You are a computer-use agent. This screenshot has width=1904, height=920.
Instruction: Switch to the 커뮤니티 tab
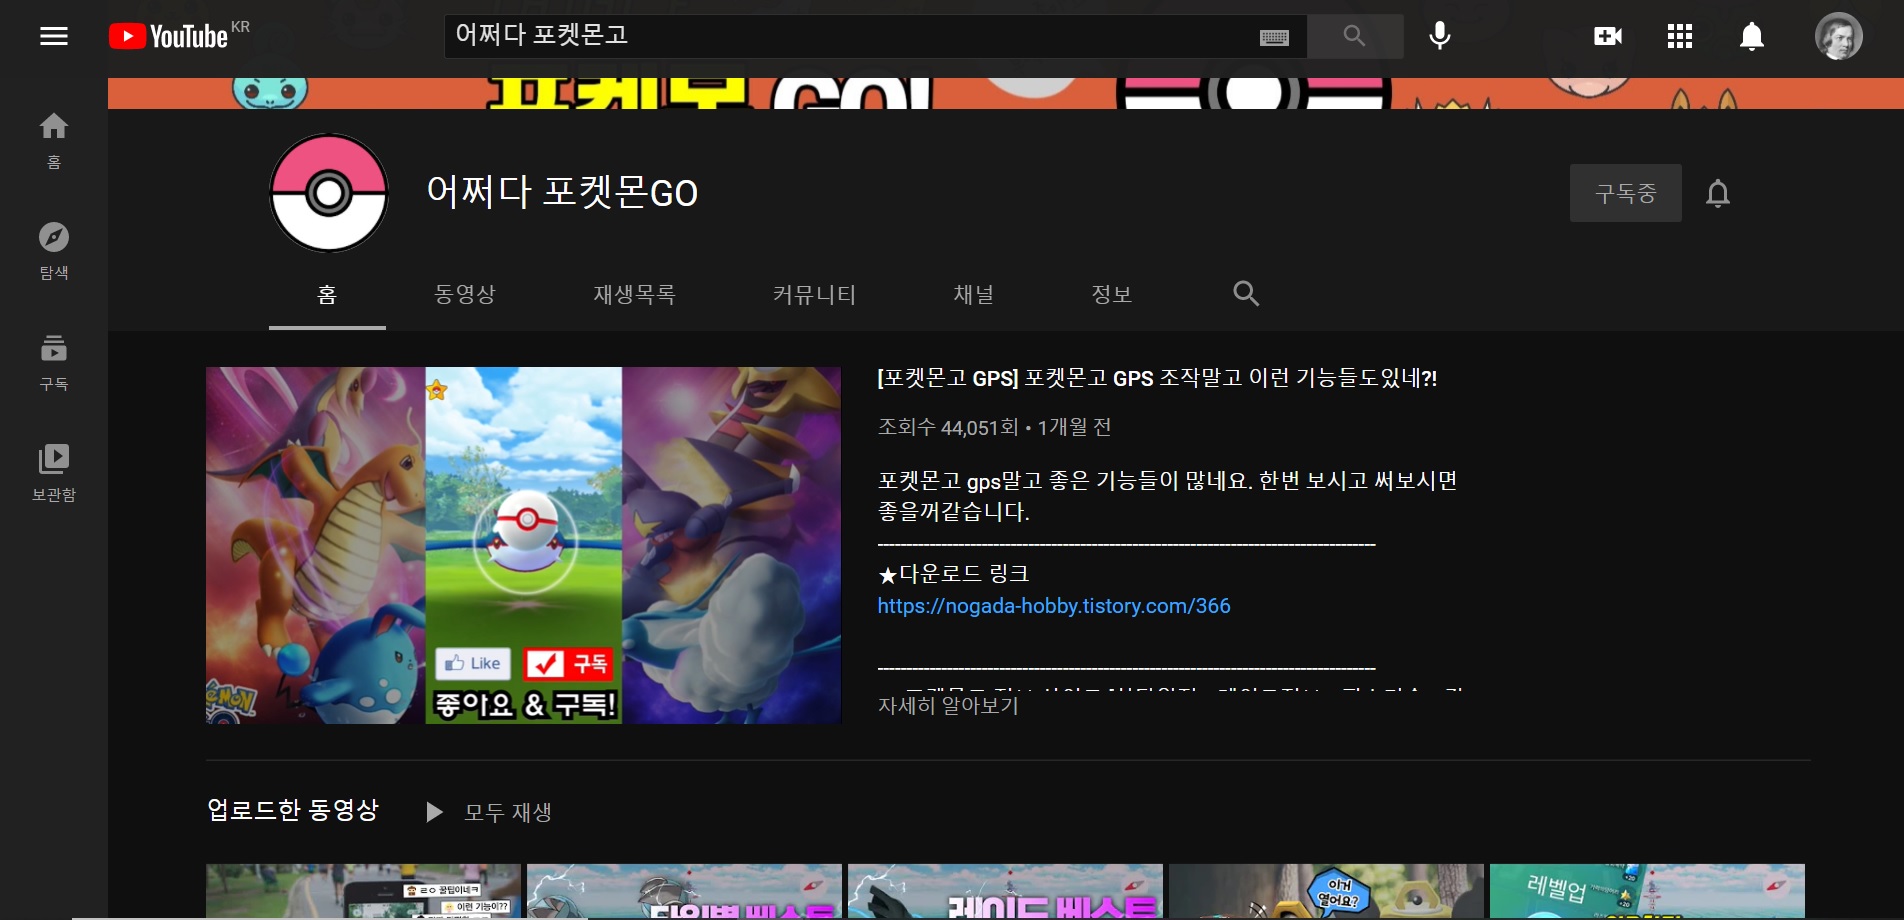click(x=814, y=294)
